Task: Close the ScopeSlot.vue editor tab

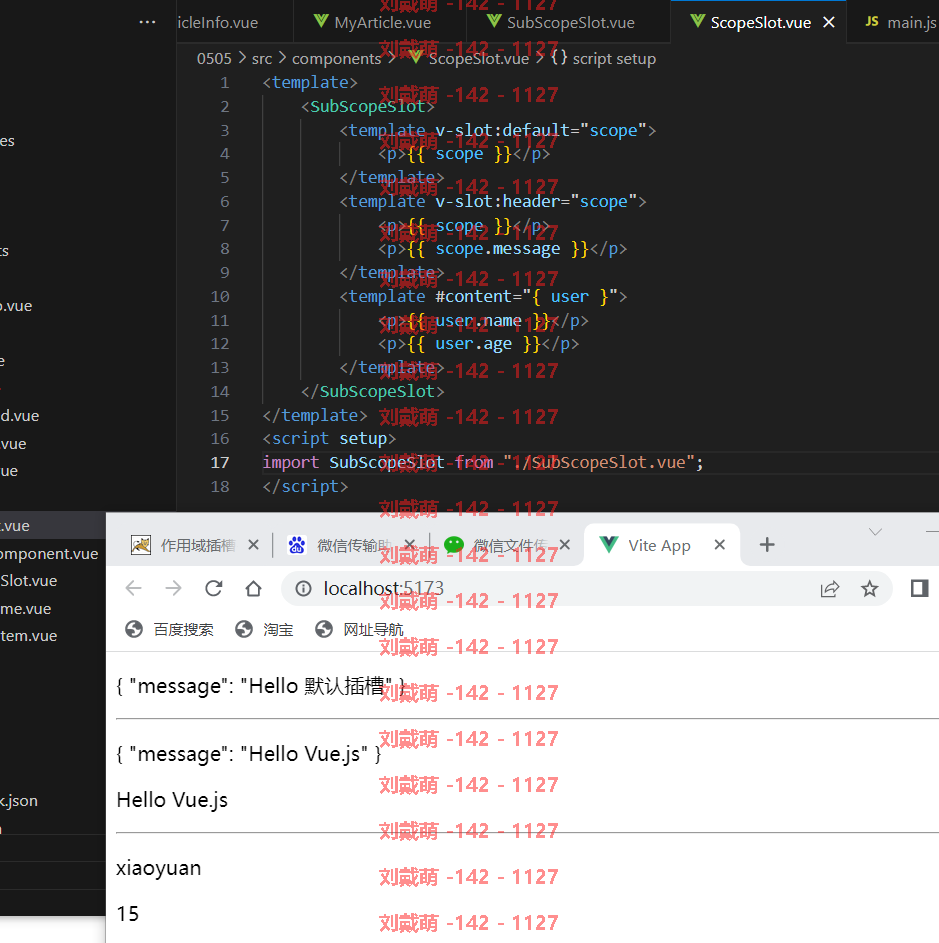Action: point(829,22)
